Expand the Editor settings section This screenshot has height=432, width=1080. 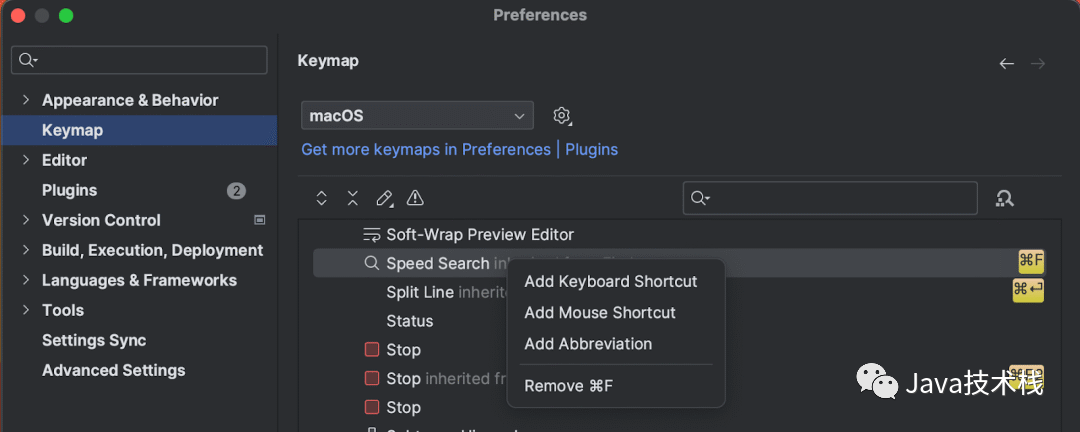[26, 160]
